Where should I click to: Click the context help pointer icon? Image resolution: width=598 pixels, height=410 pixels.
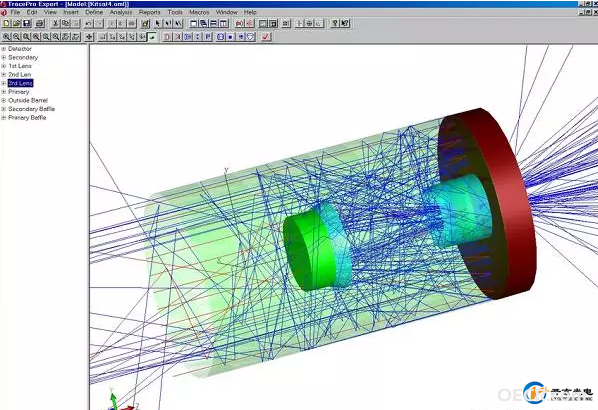pyautogui.click(x=345, y=24)
